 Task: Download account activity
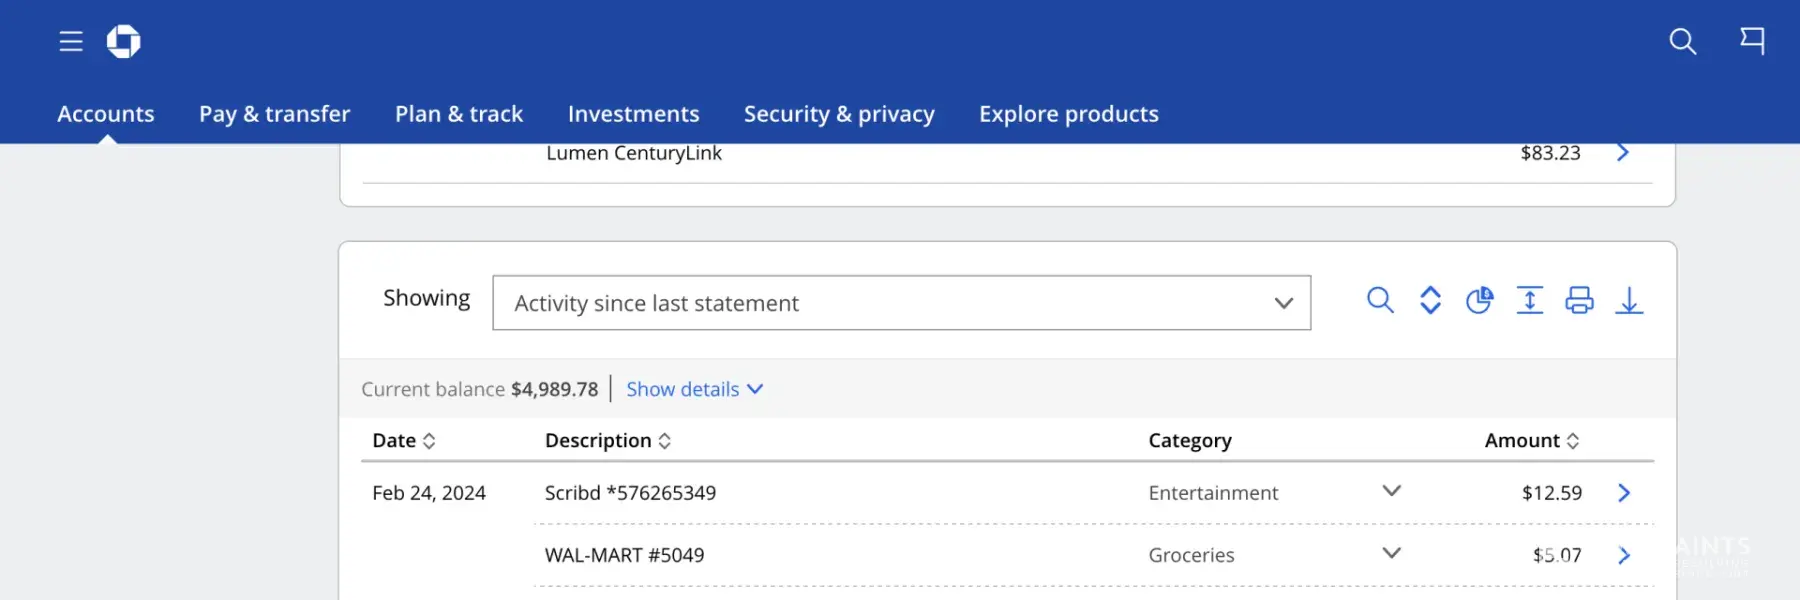click(x=1629, y=300)
